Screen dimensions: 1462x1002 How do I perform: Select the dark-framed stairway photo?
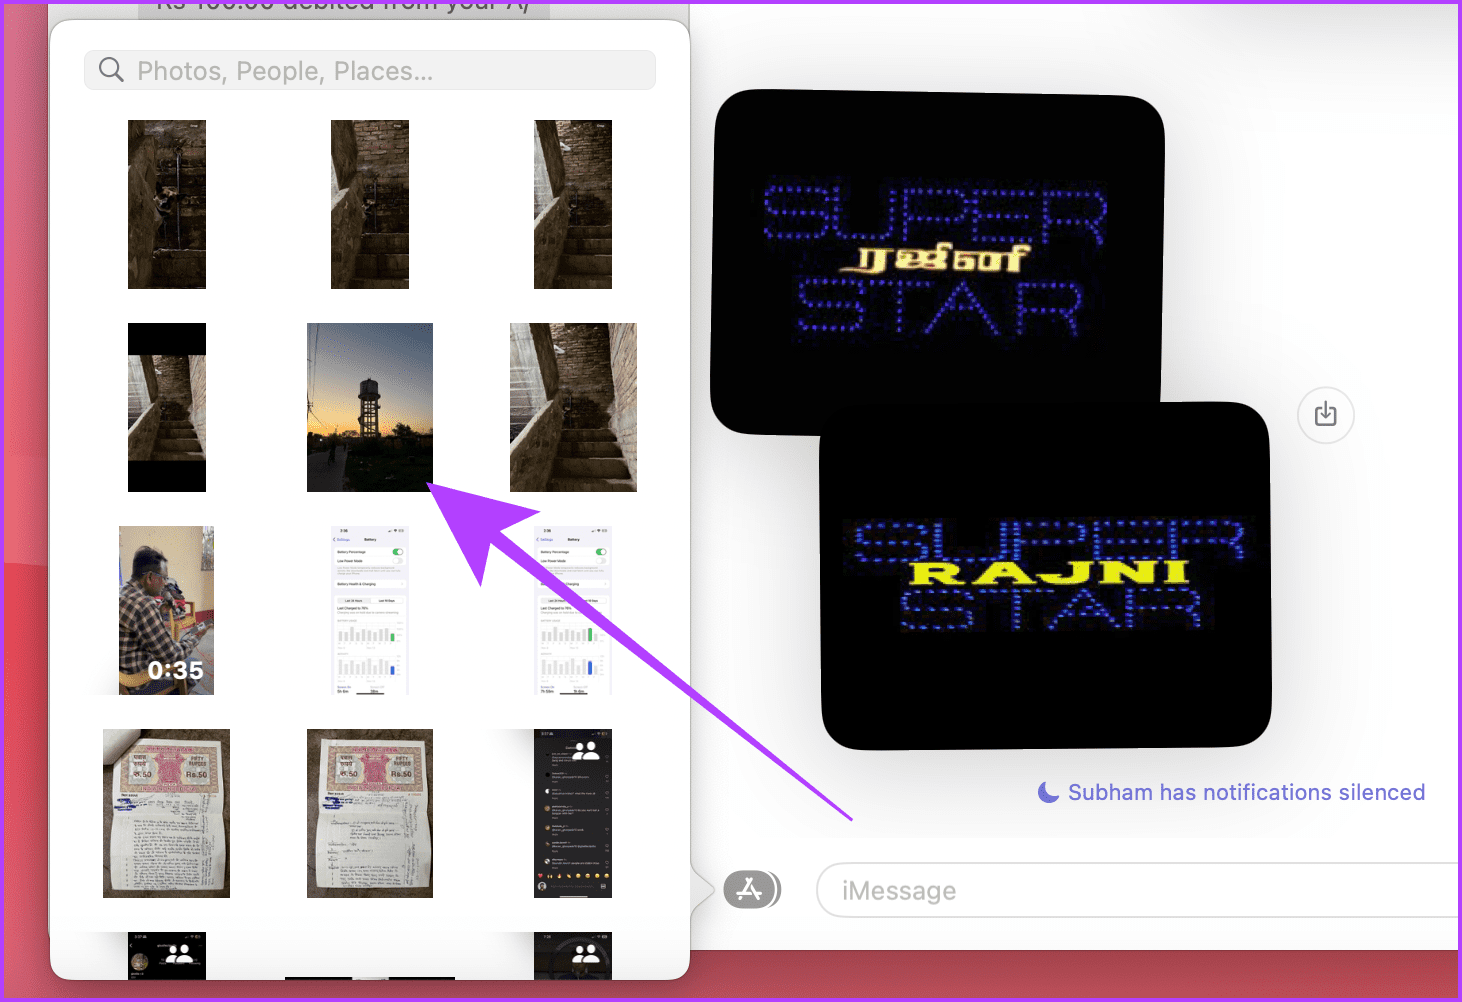tap(166, 407)
